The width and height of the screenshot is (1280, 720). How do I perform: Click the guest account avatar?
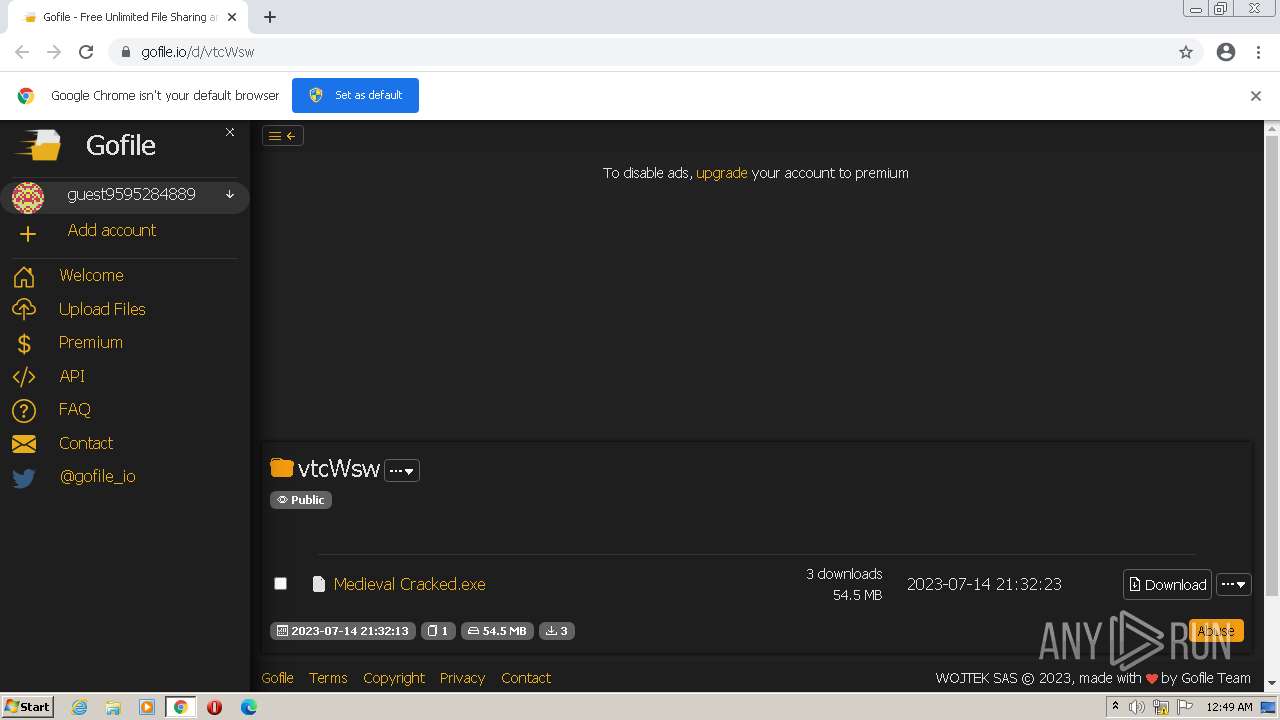point(28,198)
